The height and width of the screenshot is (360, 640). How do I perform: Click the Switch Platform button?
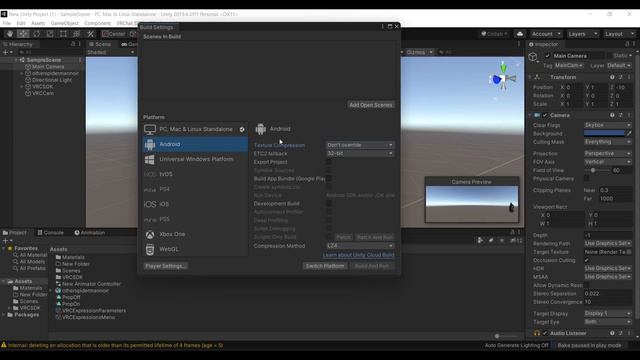(325, 266)
